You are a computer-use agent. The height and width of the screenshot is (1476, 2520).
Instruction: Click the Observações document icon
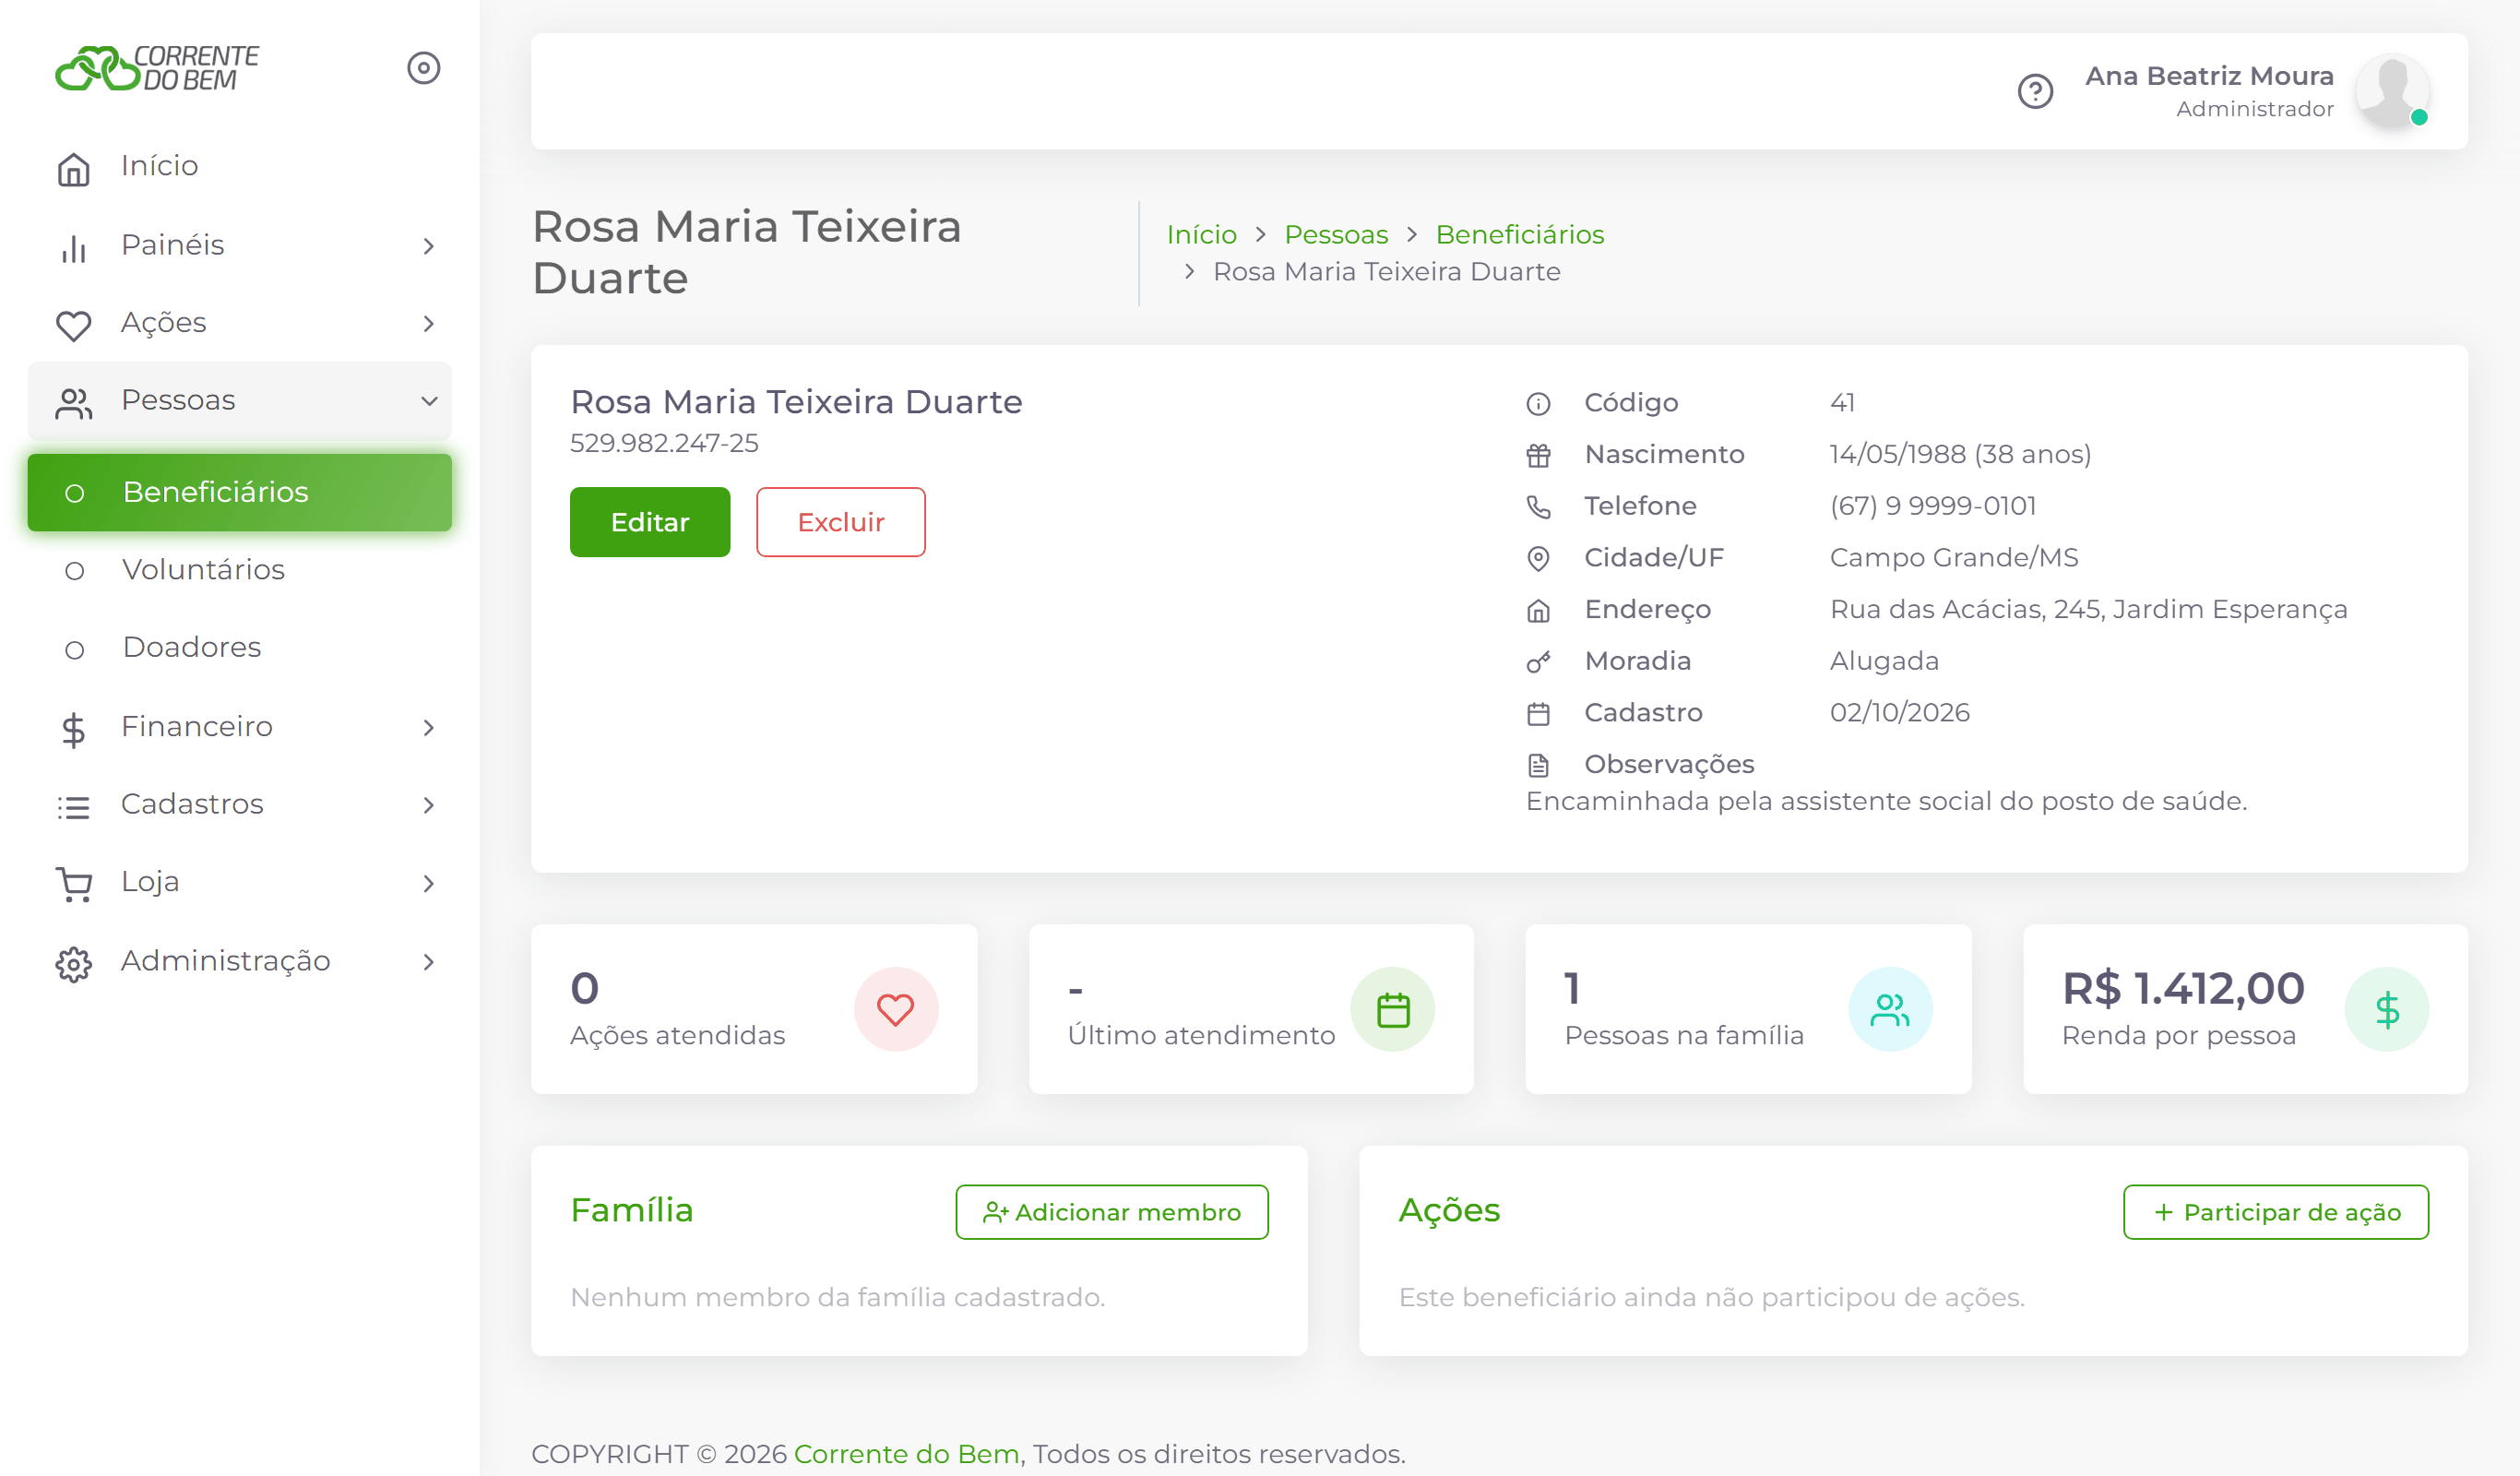click(x=1538, y=766)
